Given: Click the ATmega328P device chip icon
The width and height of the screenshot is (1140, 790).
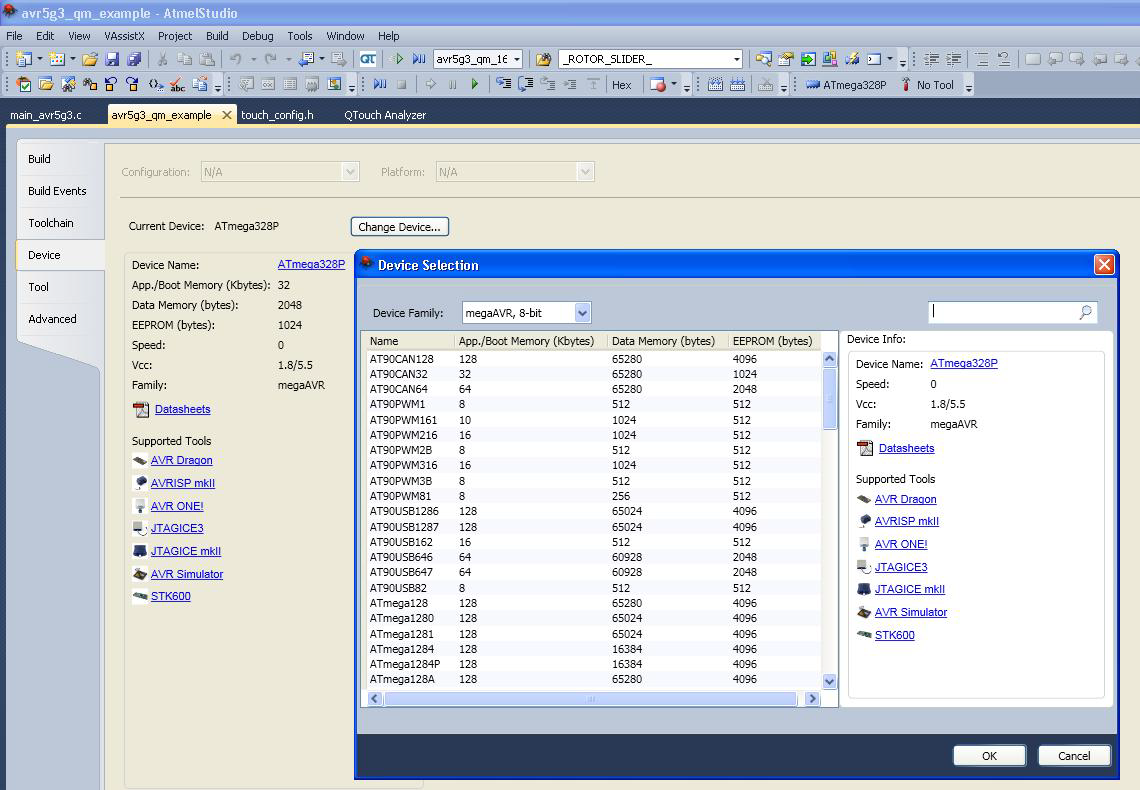Looking at the screenshot, I should (812, 85).
